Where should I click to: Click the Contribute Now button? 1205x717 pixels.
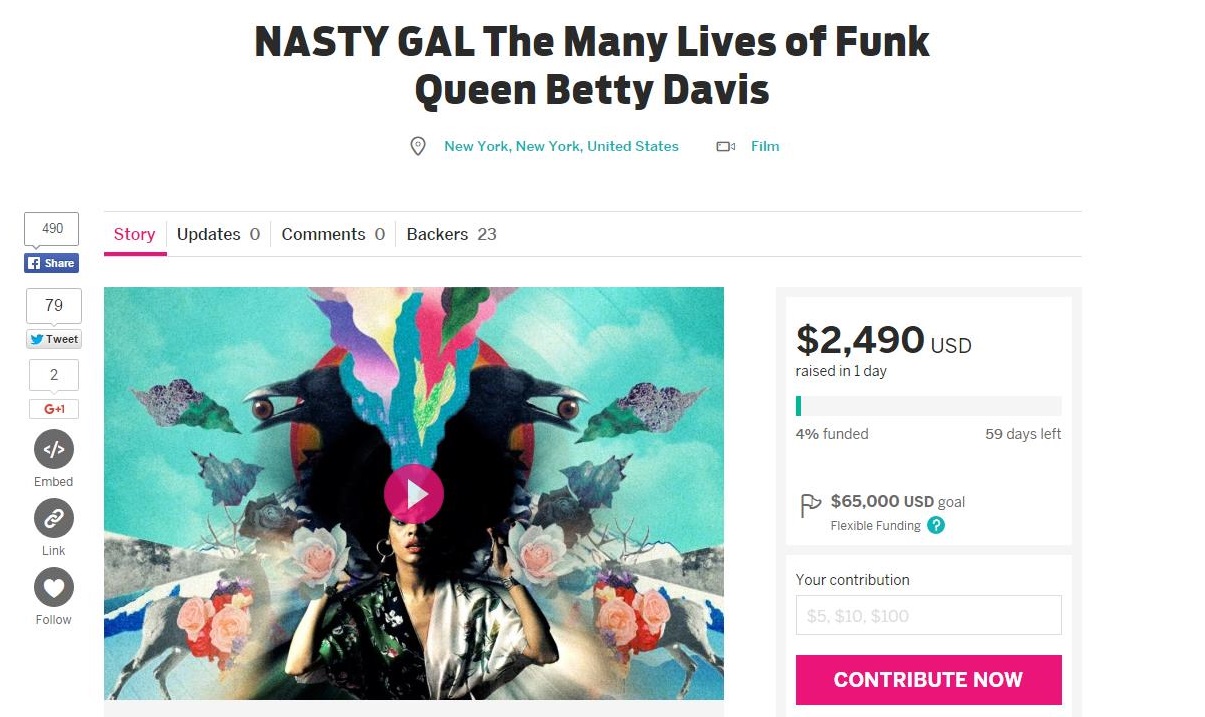click(x=928, y=680)
